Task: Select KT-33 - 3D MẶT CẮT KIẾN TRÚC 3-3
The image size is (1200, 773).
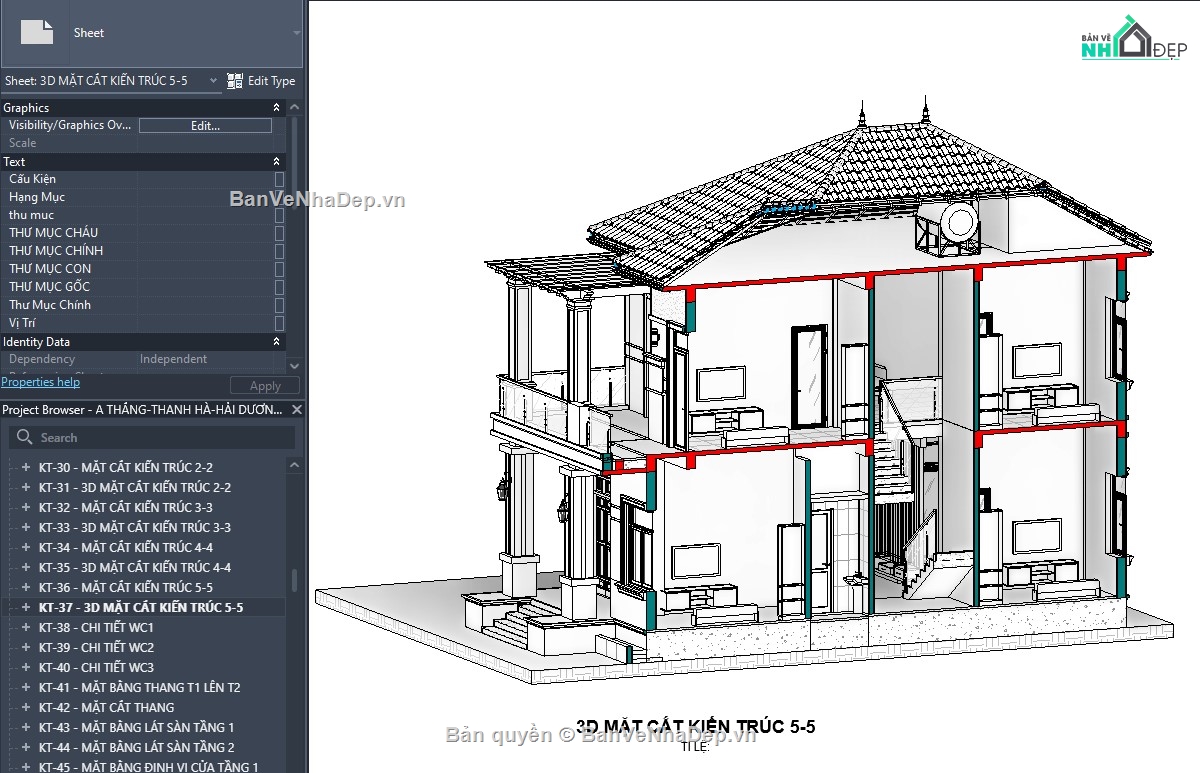Action: [x=135, y=527]
